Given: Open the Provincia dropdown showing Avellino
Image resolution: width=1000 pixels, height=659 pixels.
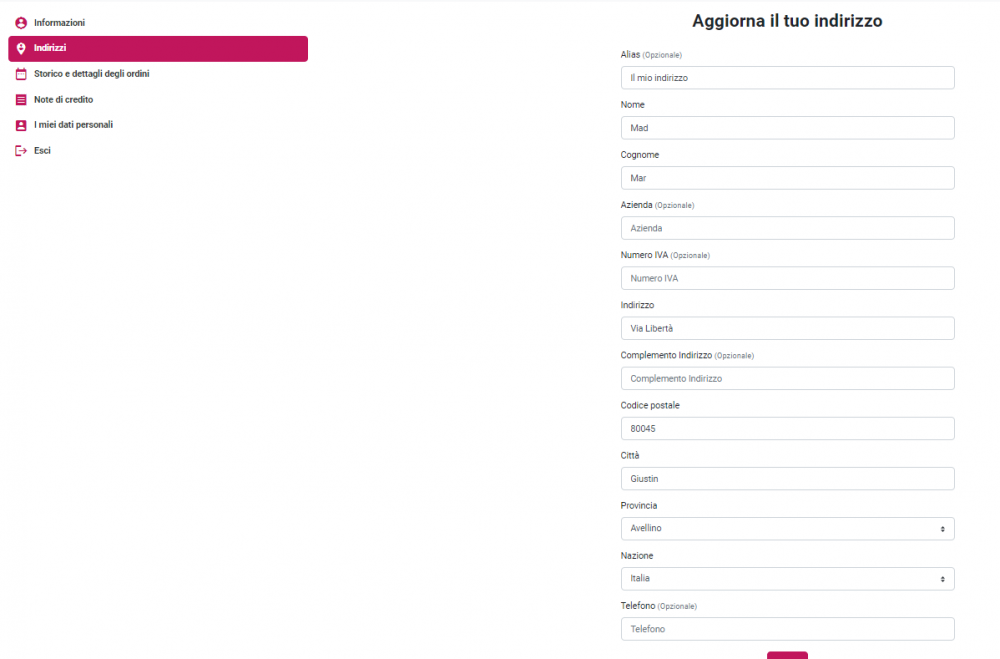Looking at the screenshot, I should [x=787, y=528].
